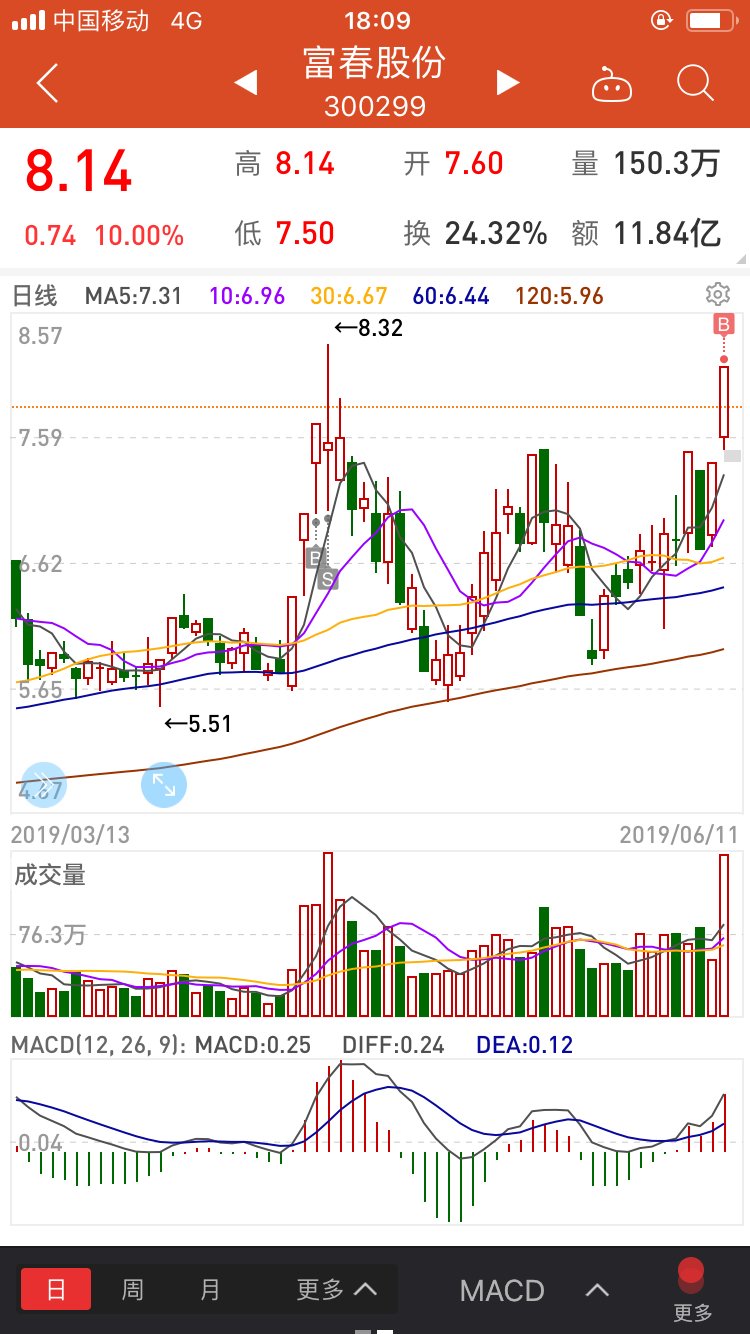The width and height of the screenshot is (750, 1334).
Task: Tap the amount value 11.84亿
Action: pyautogui.click(x=667, y=234)
